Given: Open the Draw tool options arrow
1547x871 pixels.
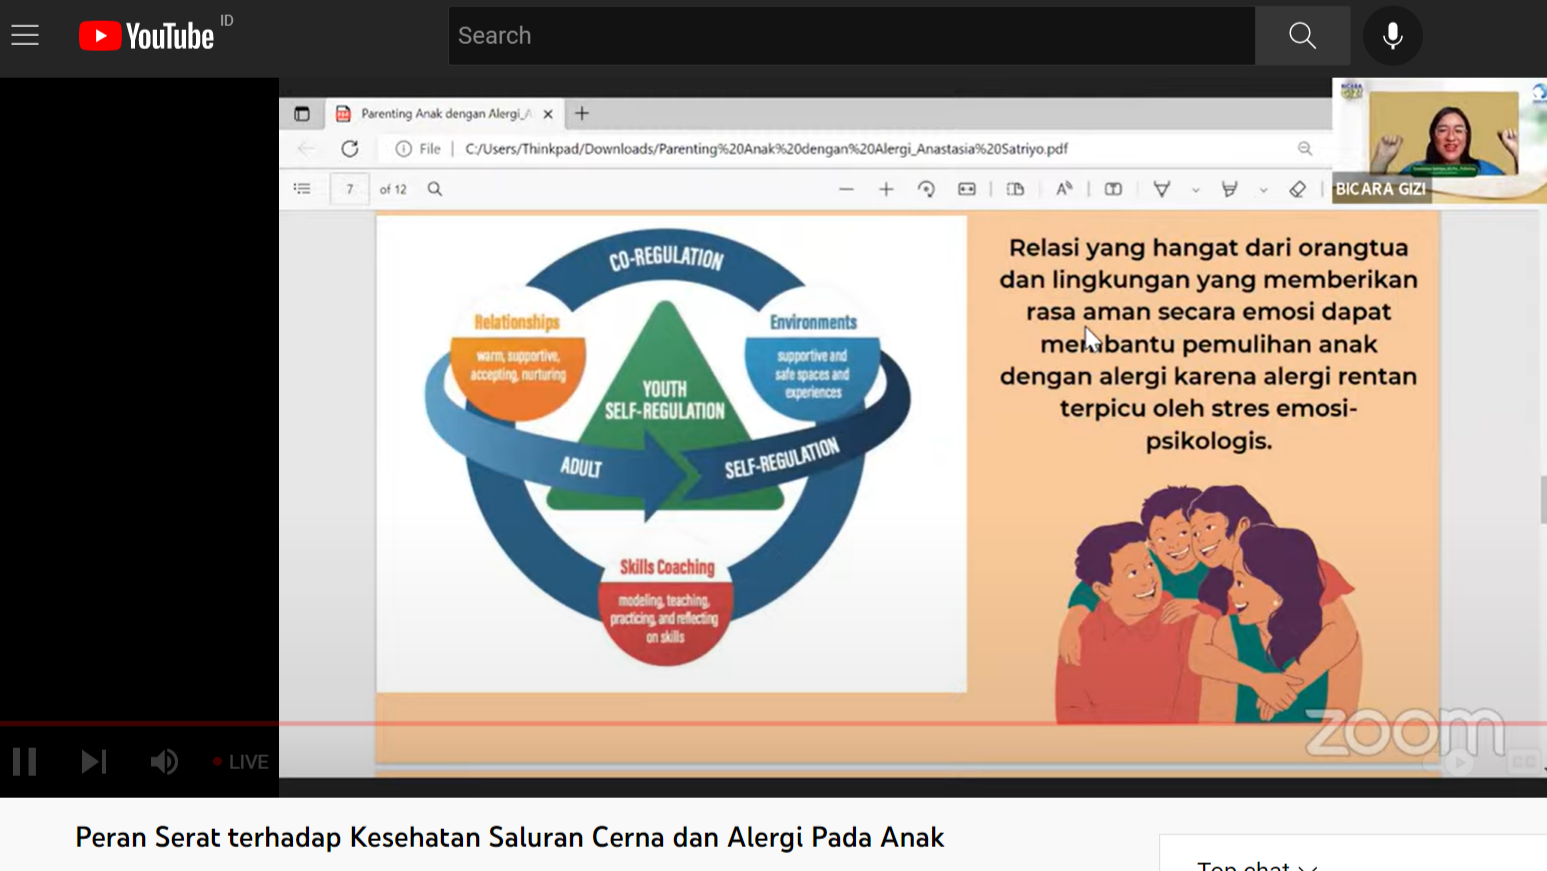Looking at the screenshot, I should coord(1195,190).
